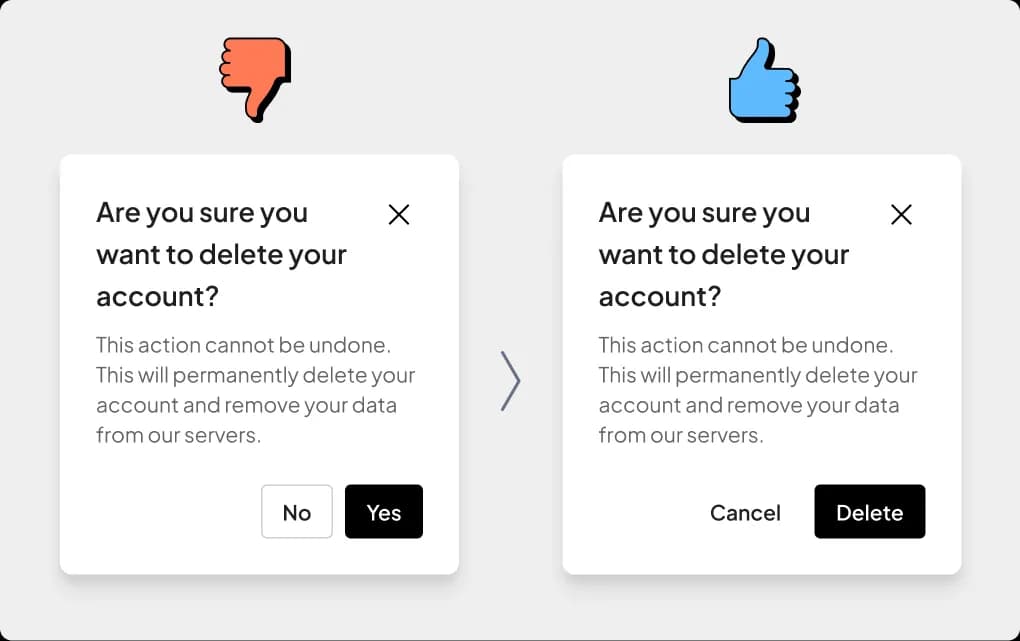
Task: Click "account?" heading word in the Yes/No dialog
Action: pos(157,297)
